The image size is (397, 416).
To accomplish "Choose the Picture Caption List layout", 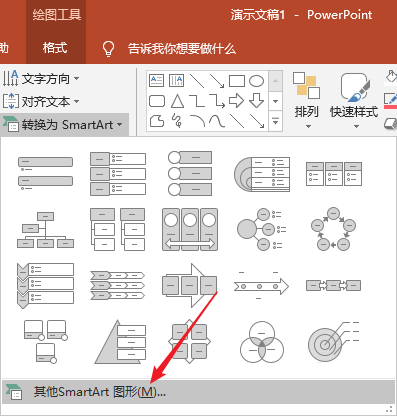I will click(46, 342).
